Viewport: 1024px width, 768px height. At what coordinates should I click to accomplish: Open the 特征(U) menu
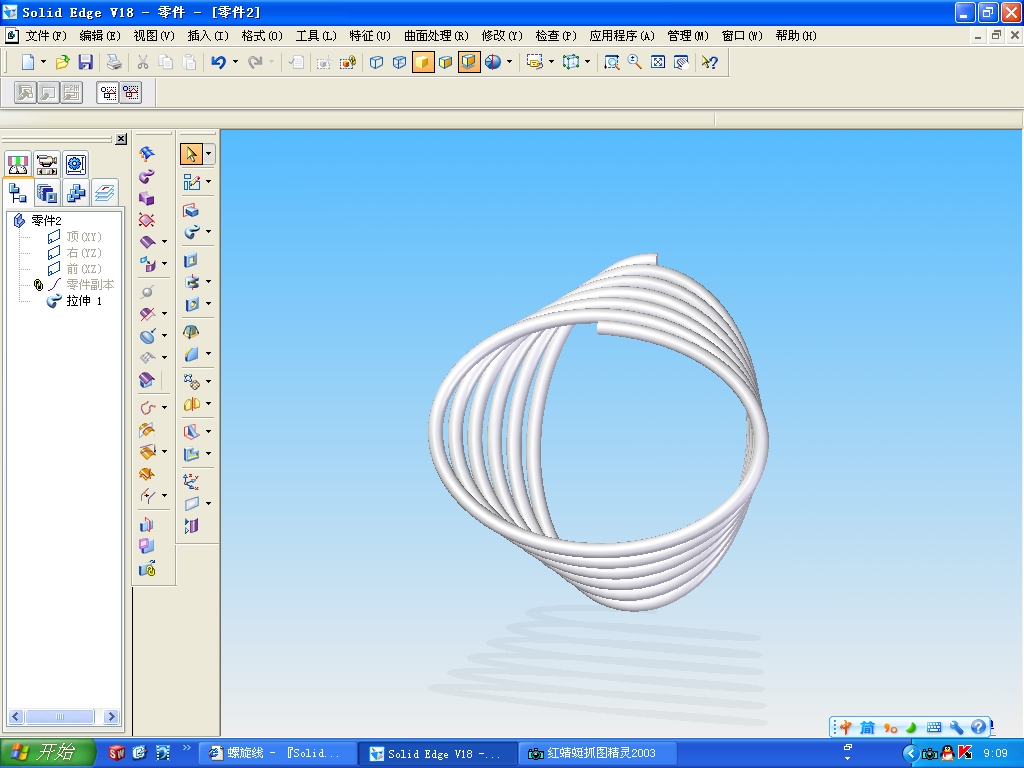[370, 36]
